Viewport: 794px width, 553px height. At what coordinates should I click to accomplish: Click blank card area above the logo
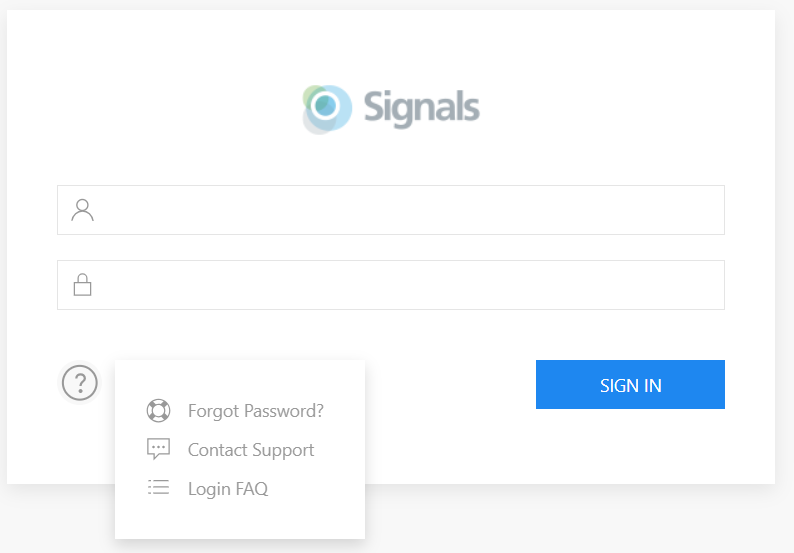coord(391,46)
